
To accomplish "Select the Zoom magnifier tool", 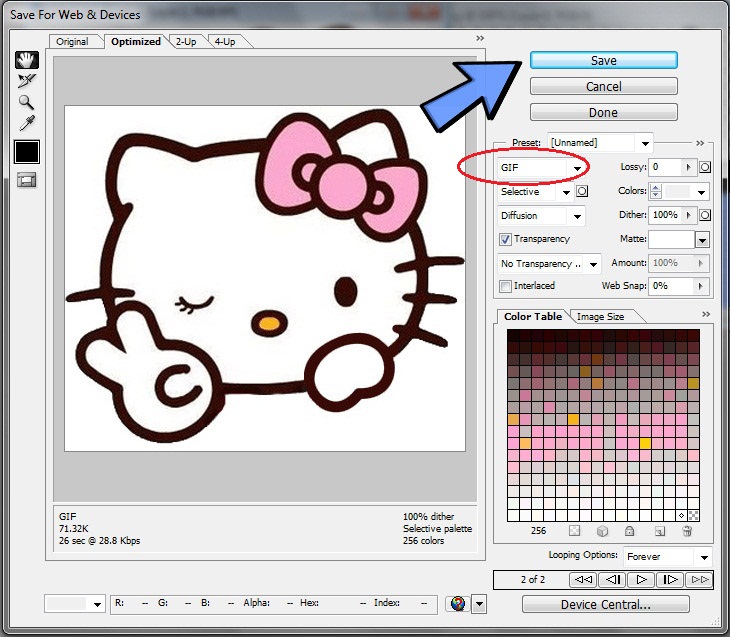I will pyautogui.click(x=26, y=102).
